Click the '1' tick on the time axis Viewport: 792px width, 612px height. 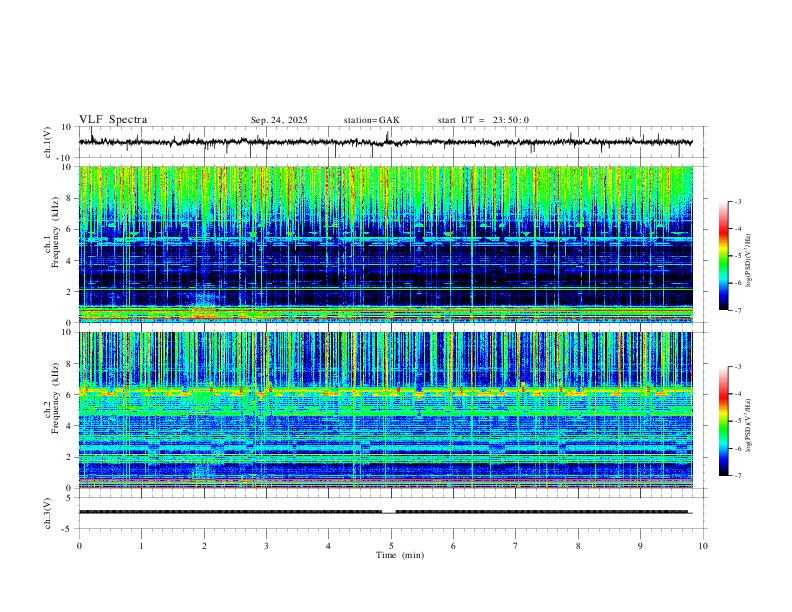tap(141, 546)
